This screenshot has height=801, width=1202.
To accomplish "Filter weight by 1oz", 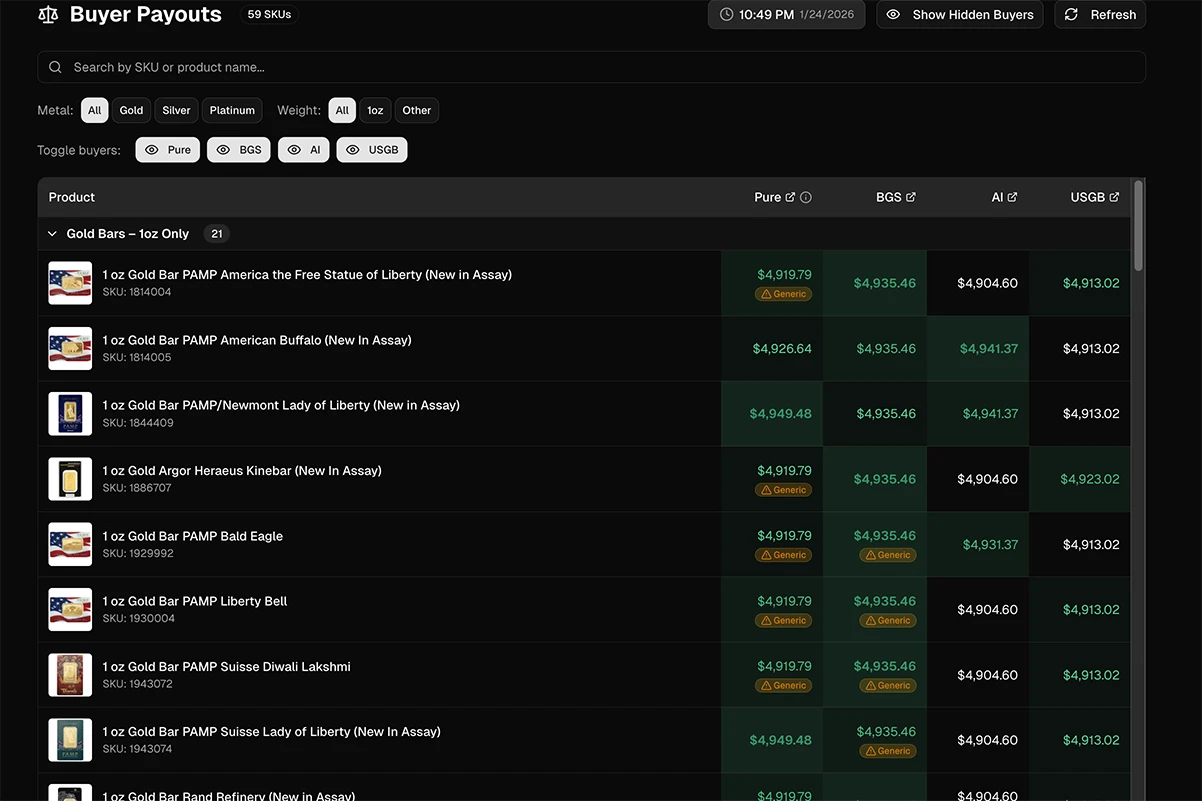I will (375, 110).
